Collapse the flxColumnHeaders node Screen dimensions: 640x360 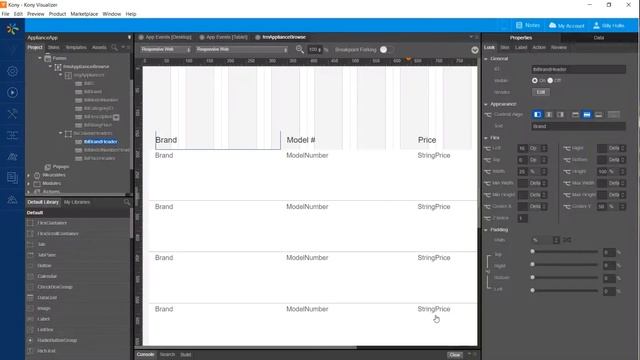click(60, 133)
